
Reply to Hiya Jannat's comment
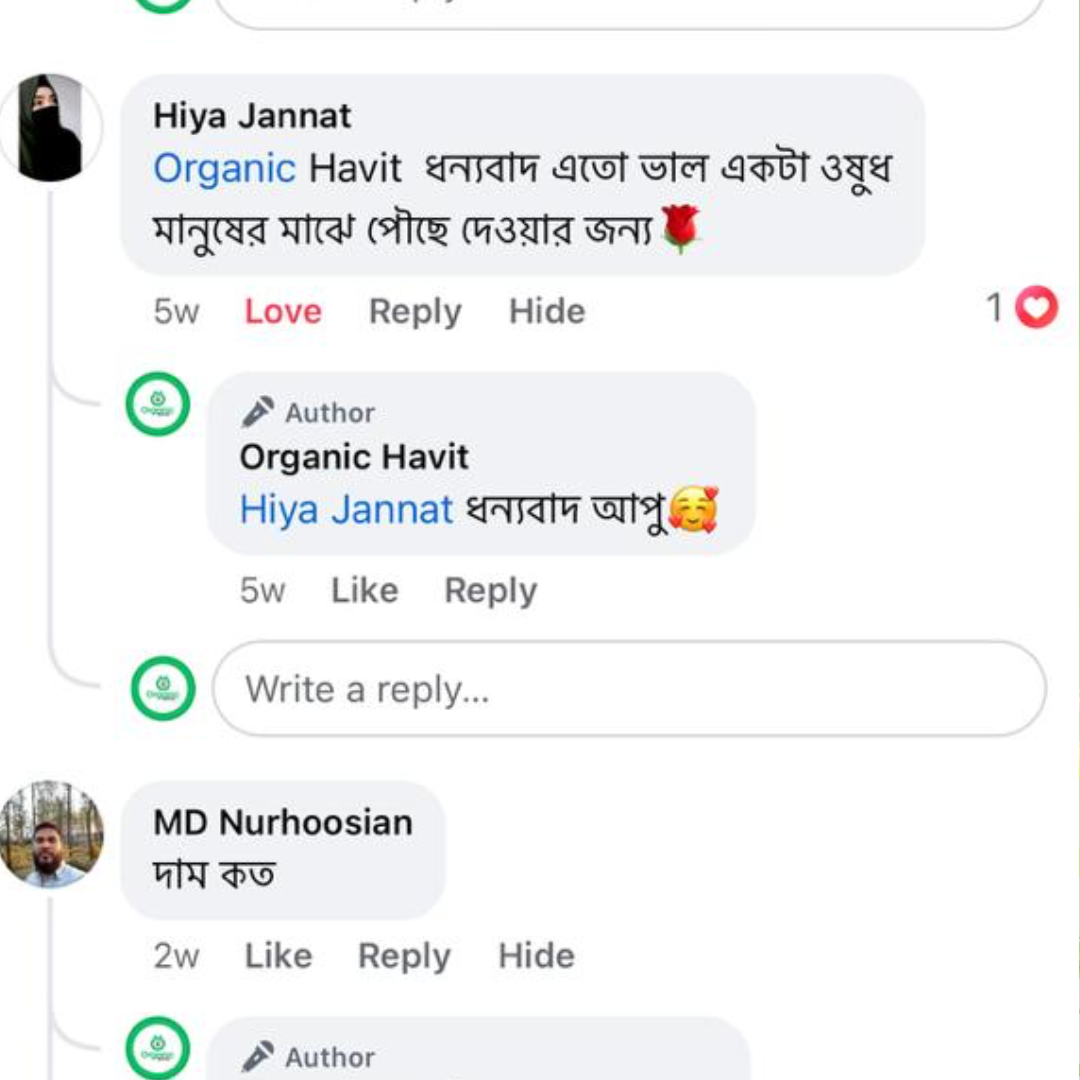tap(415, 311)
